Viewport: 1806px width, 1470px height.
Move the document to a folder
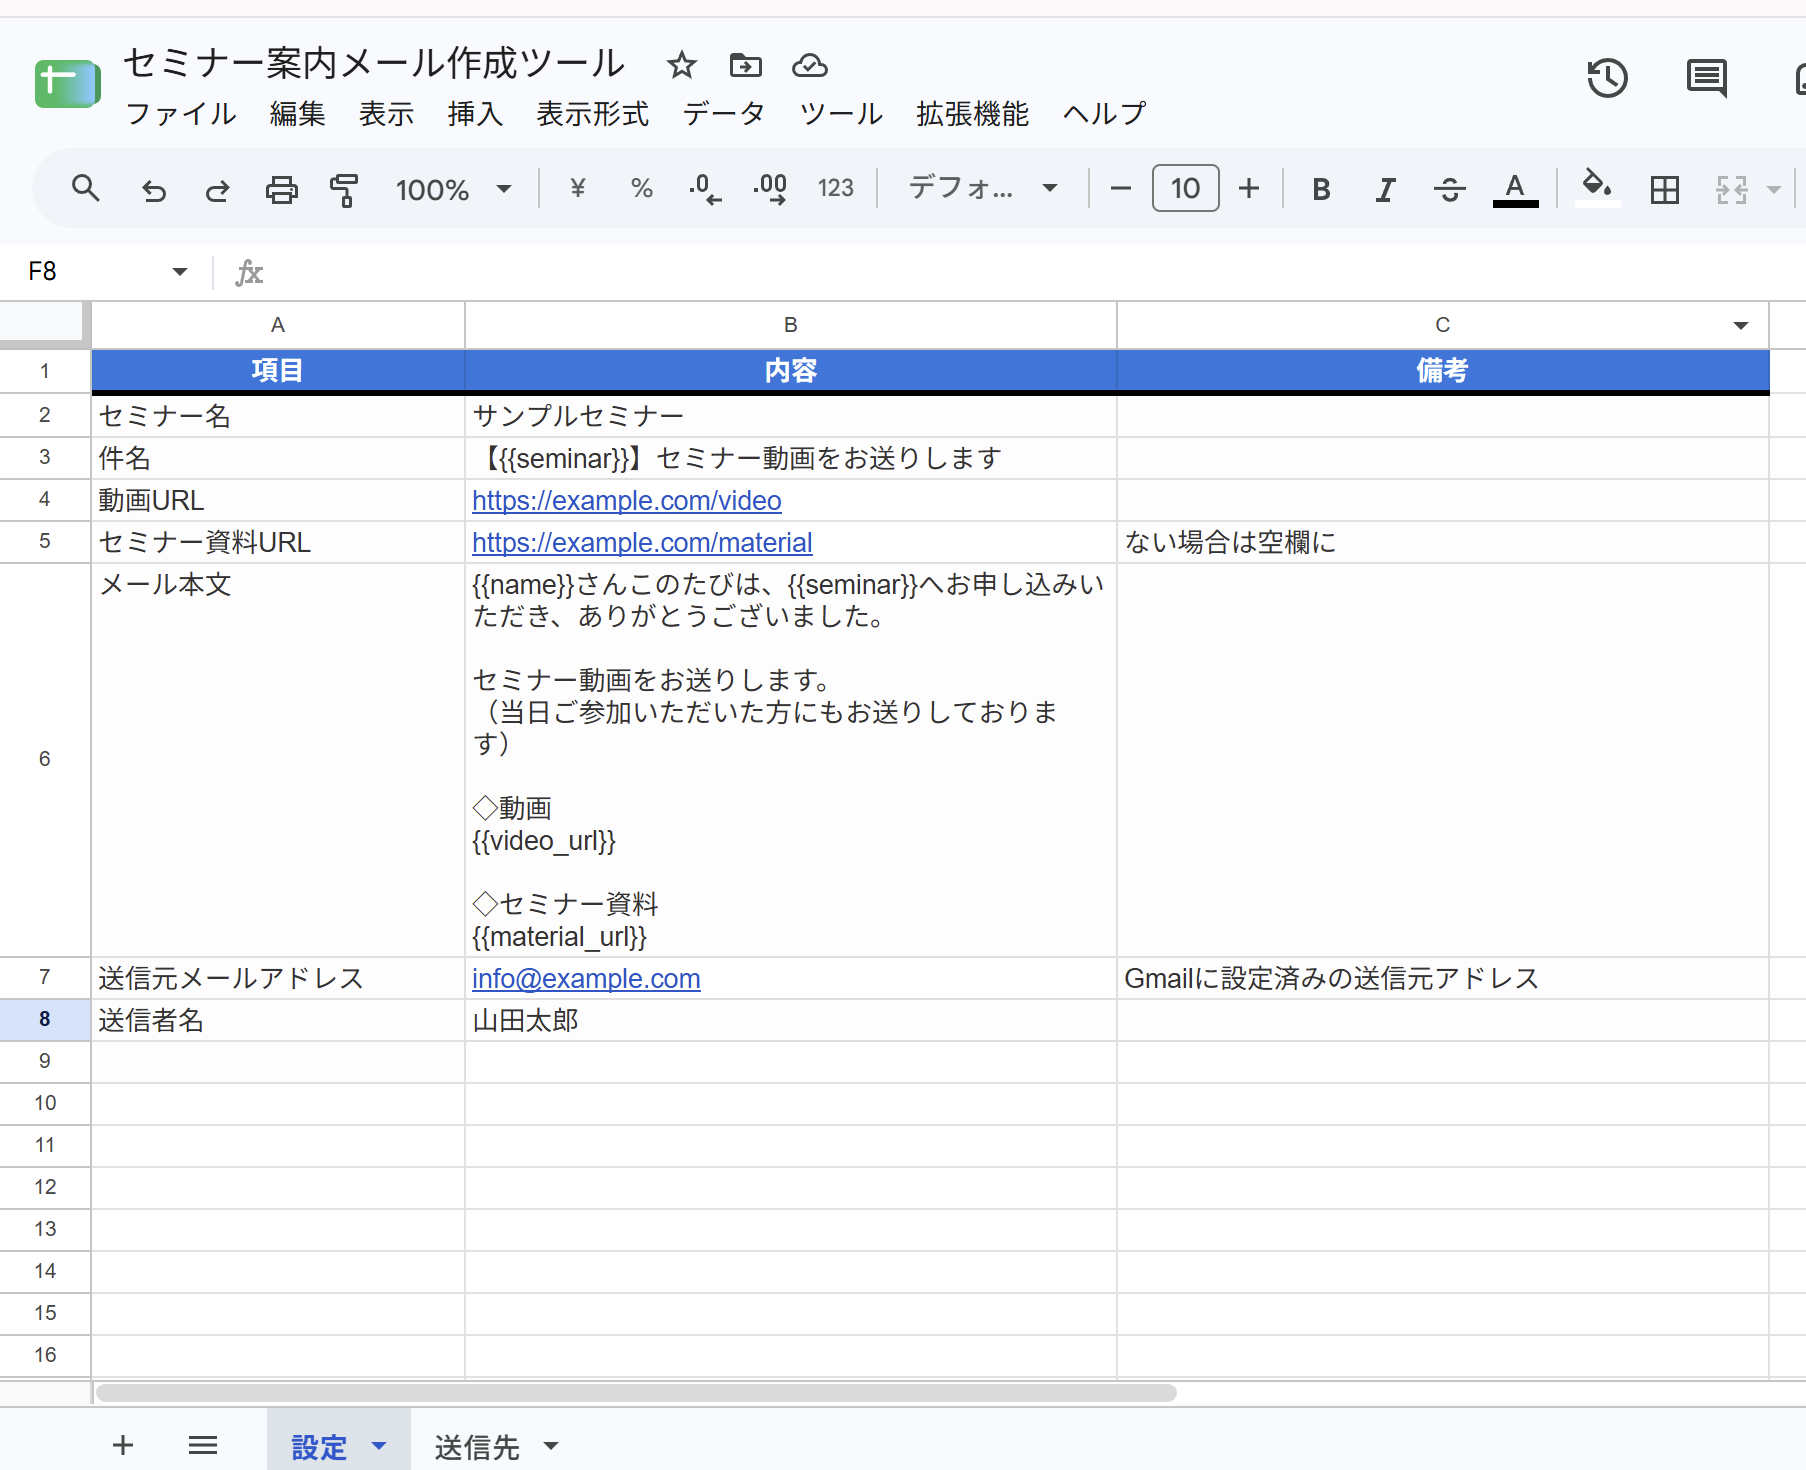pyautogui.click(x=746, y=66)
